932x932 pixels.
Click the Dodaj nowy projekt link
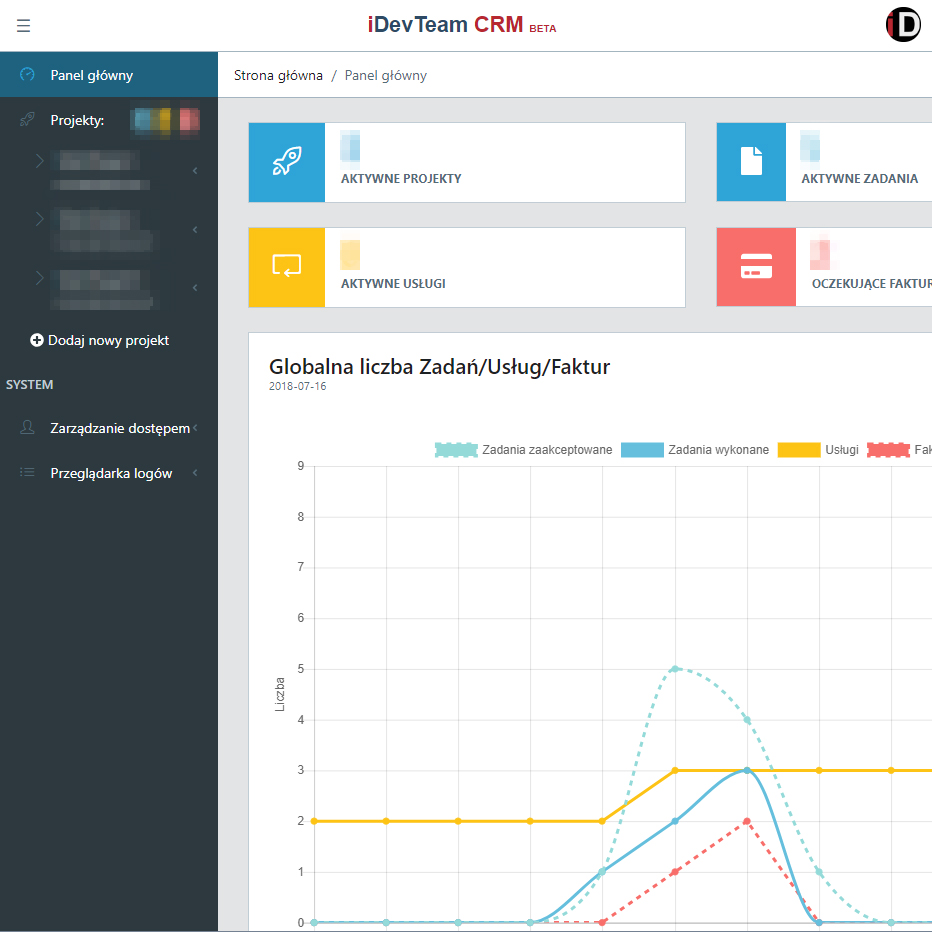coord(108,341)
